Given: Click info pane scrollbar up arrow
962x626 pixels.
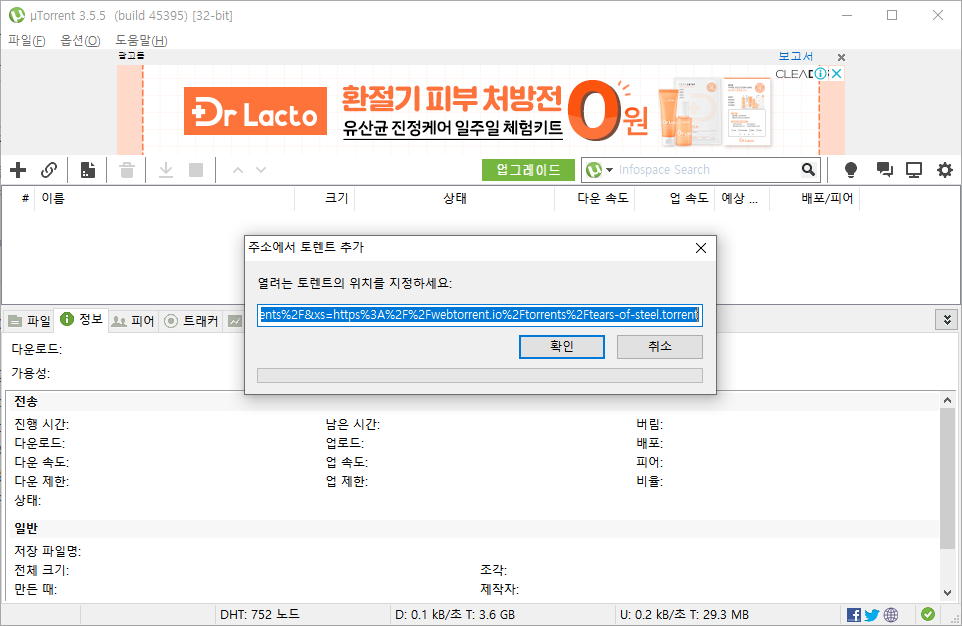Looking at the screenshot, I should pyautogui.click(x=947, y=400).
